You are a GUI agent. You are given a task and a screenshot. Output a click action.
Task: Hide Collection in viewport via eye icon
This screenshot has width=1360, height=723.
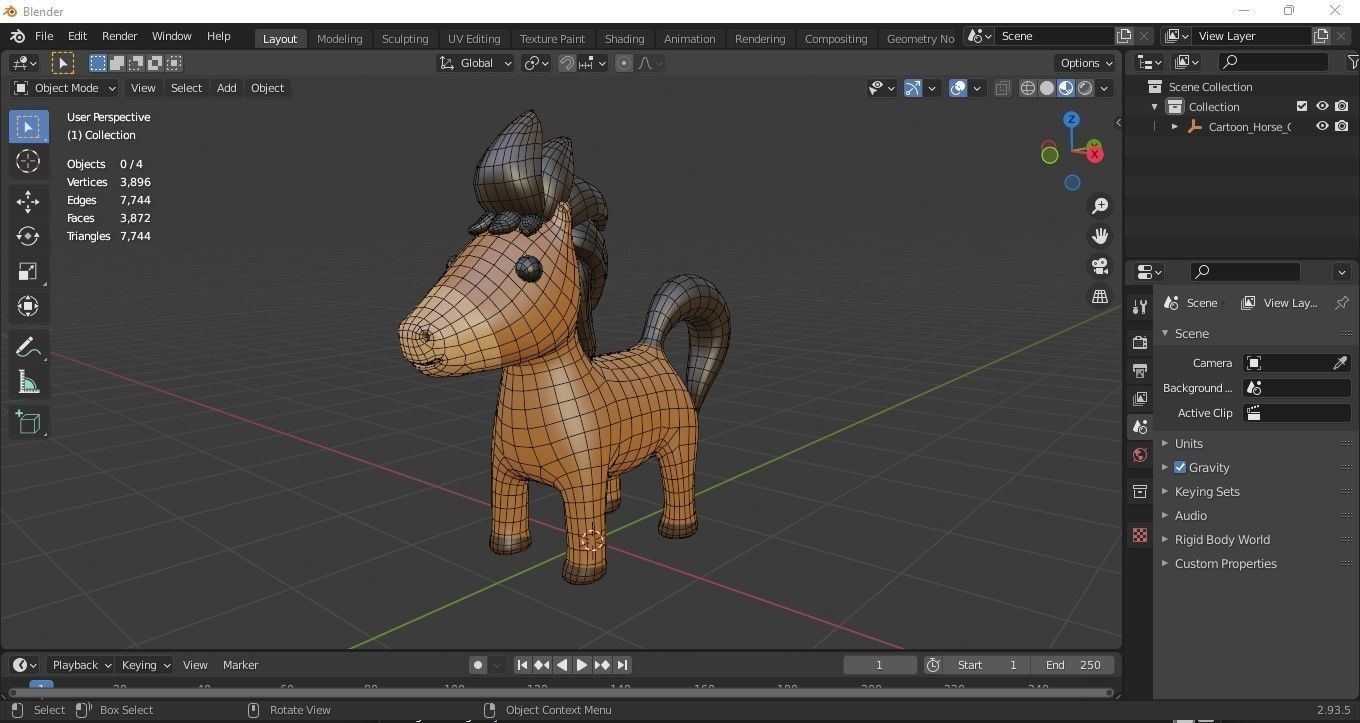[x=1322, y=106]
